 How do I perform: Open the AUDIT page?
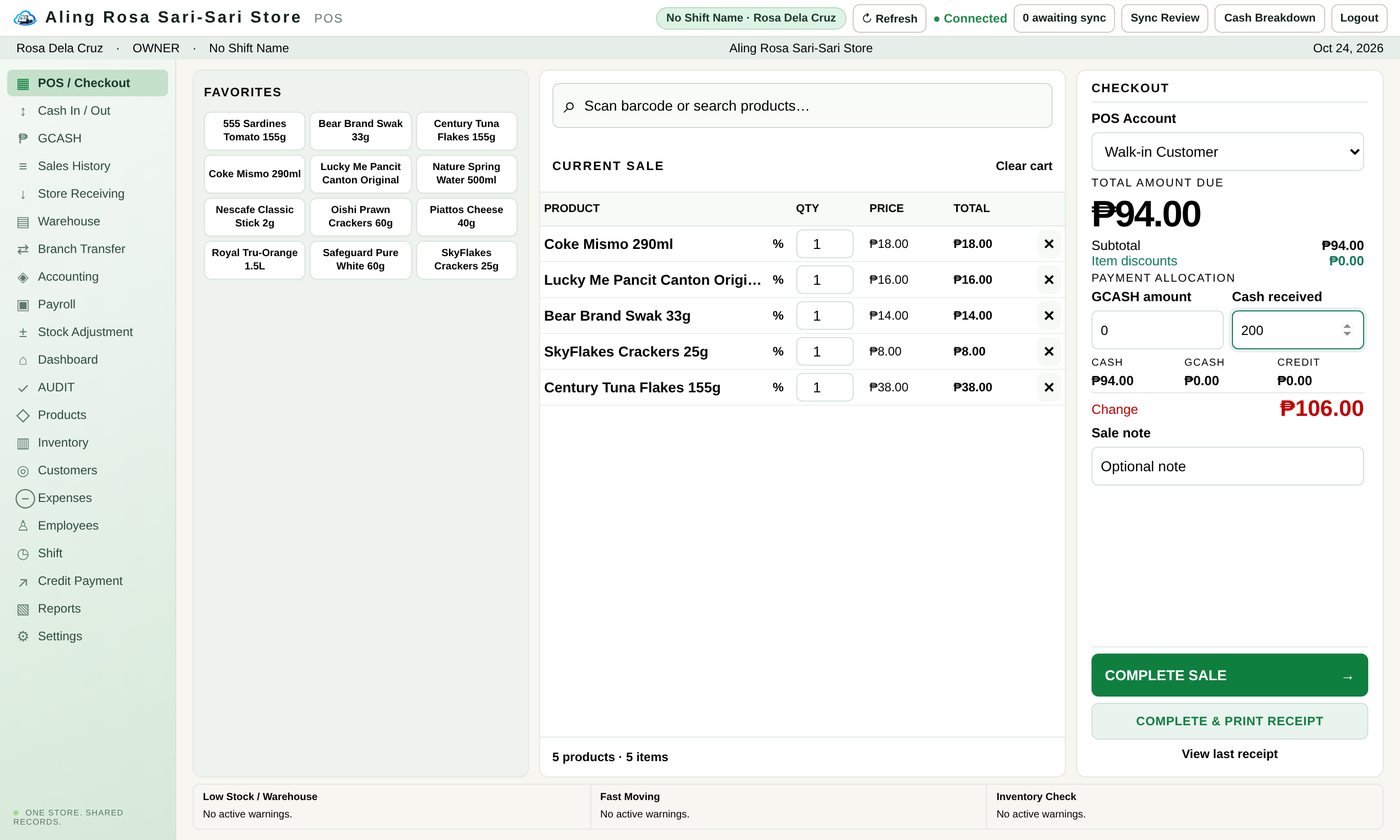click(x=87, y=387)
